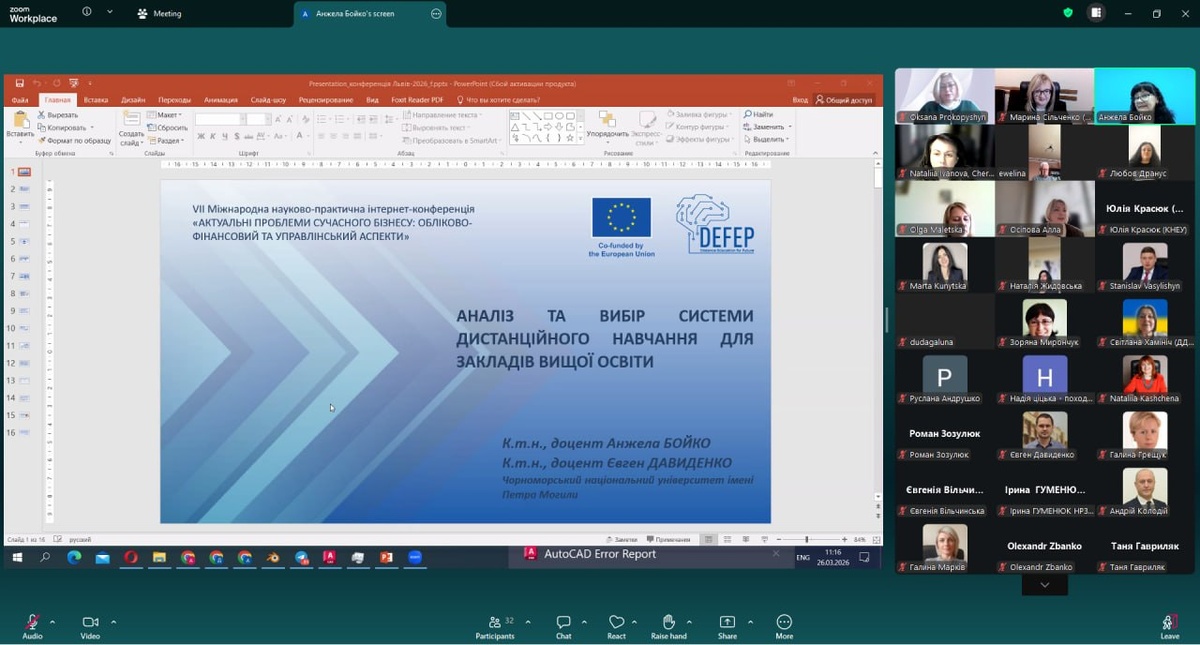
Task: Open the More options menu
Action: (x=784, y=624)
